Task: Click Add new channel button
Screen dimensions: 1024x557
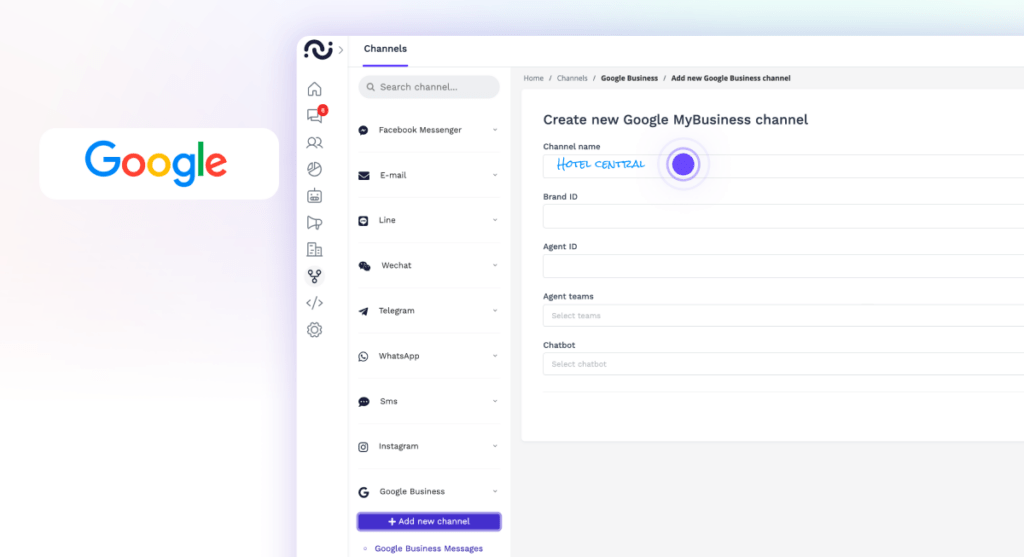Action: [429, 522]
